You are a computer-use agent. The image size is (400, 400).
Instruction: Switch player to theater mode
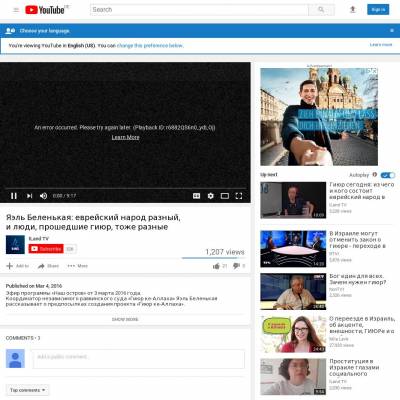point(225,196)
